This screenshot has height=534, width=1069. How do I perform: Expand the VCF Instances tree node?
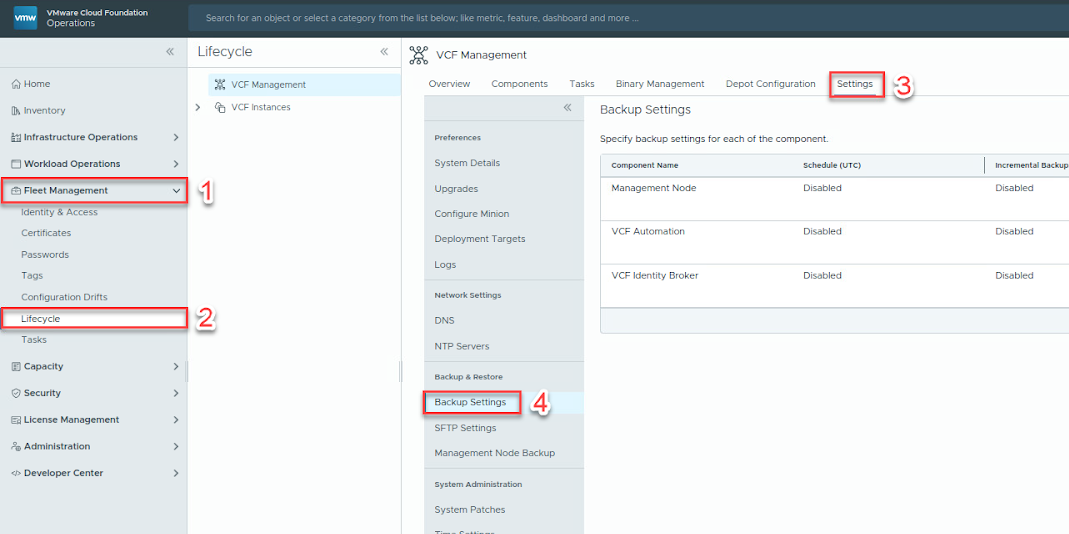[x=198, y=108]
